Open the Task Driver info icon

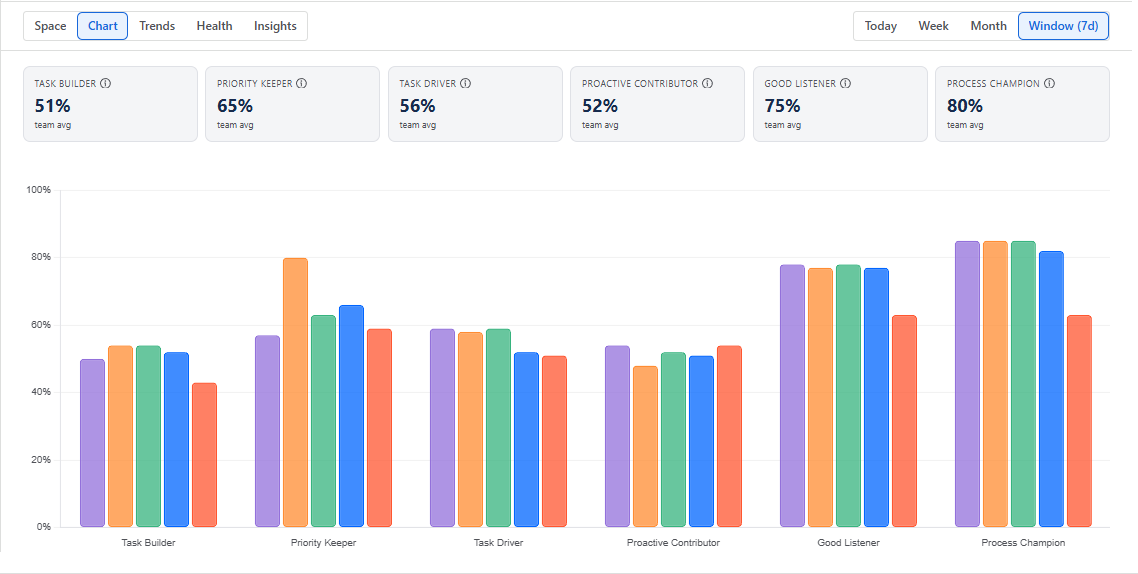pyautogui.click(x=465, y=83)
